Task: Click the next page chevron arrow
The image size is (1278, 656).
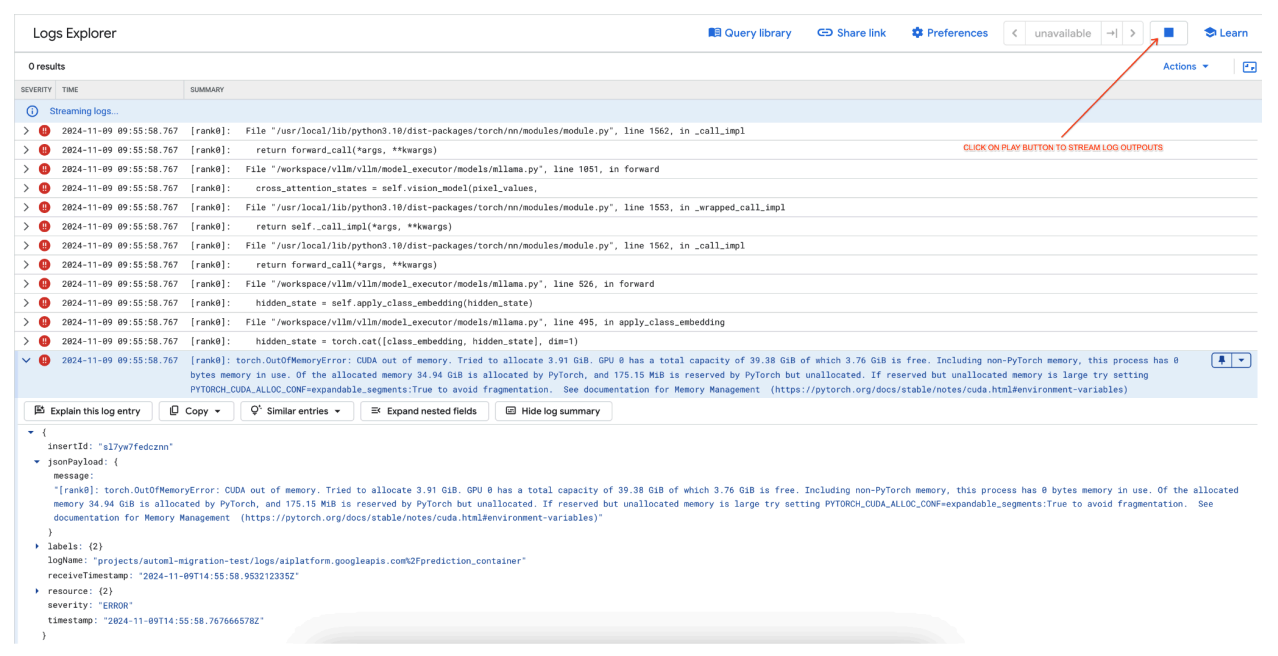Action: 1133,33
